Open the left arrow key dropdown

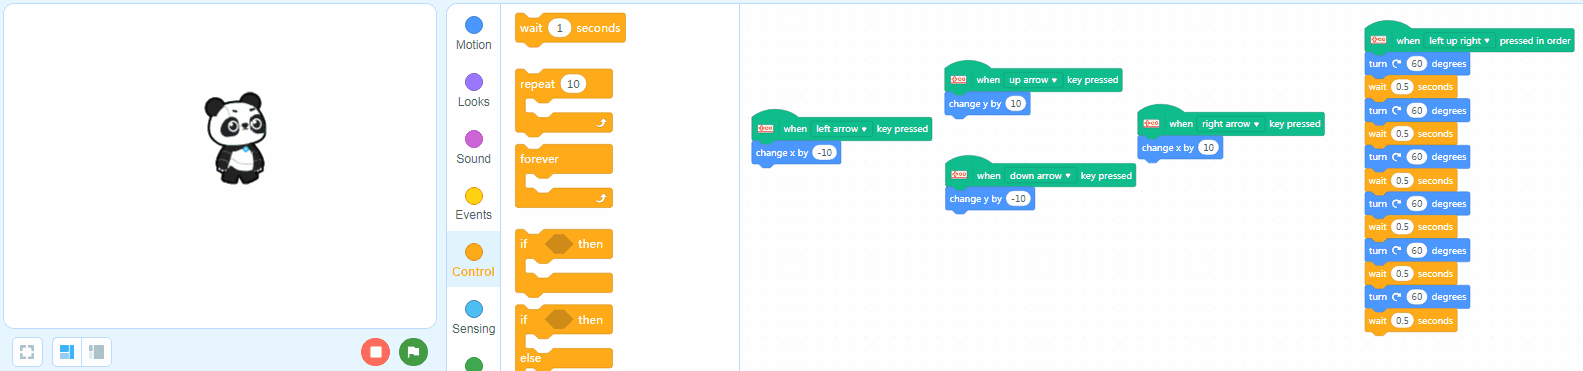[841, 129]
